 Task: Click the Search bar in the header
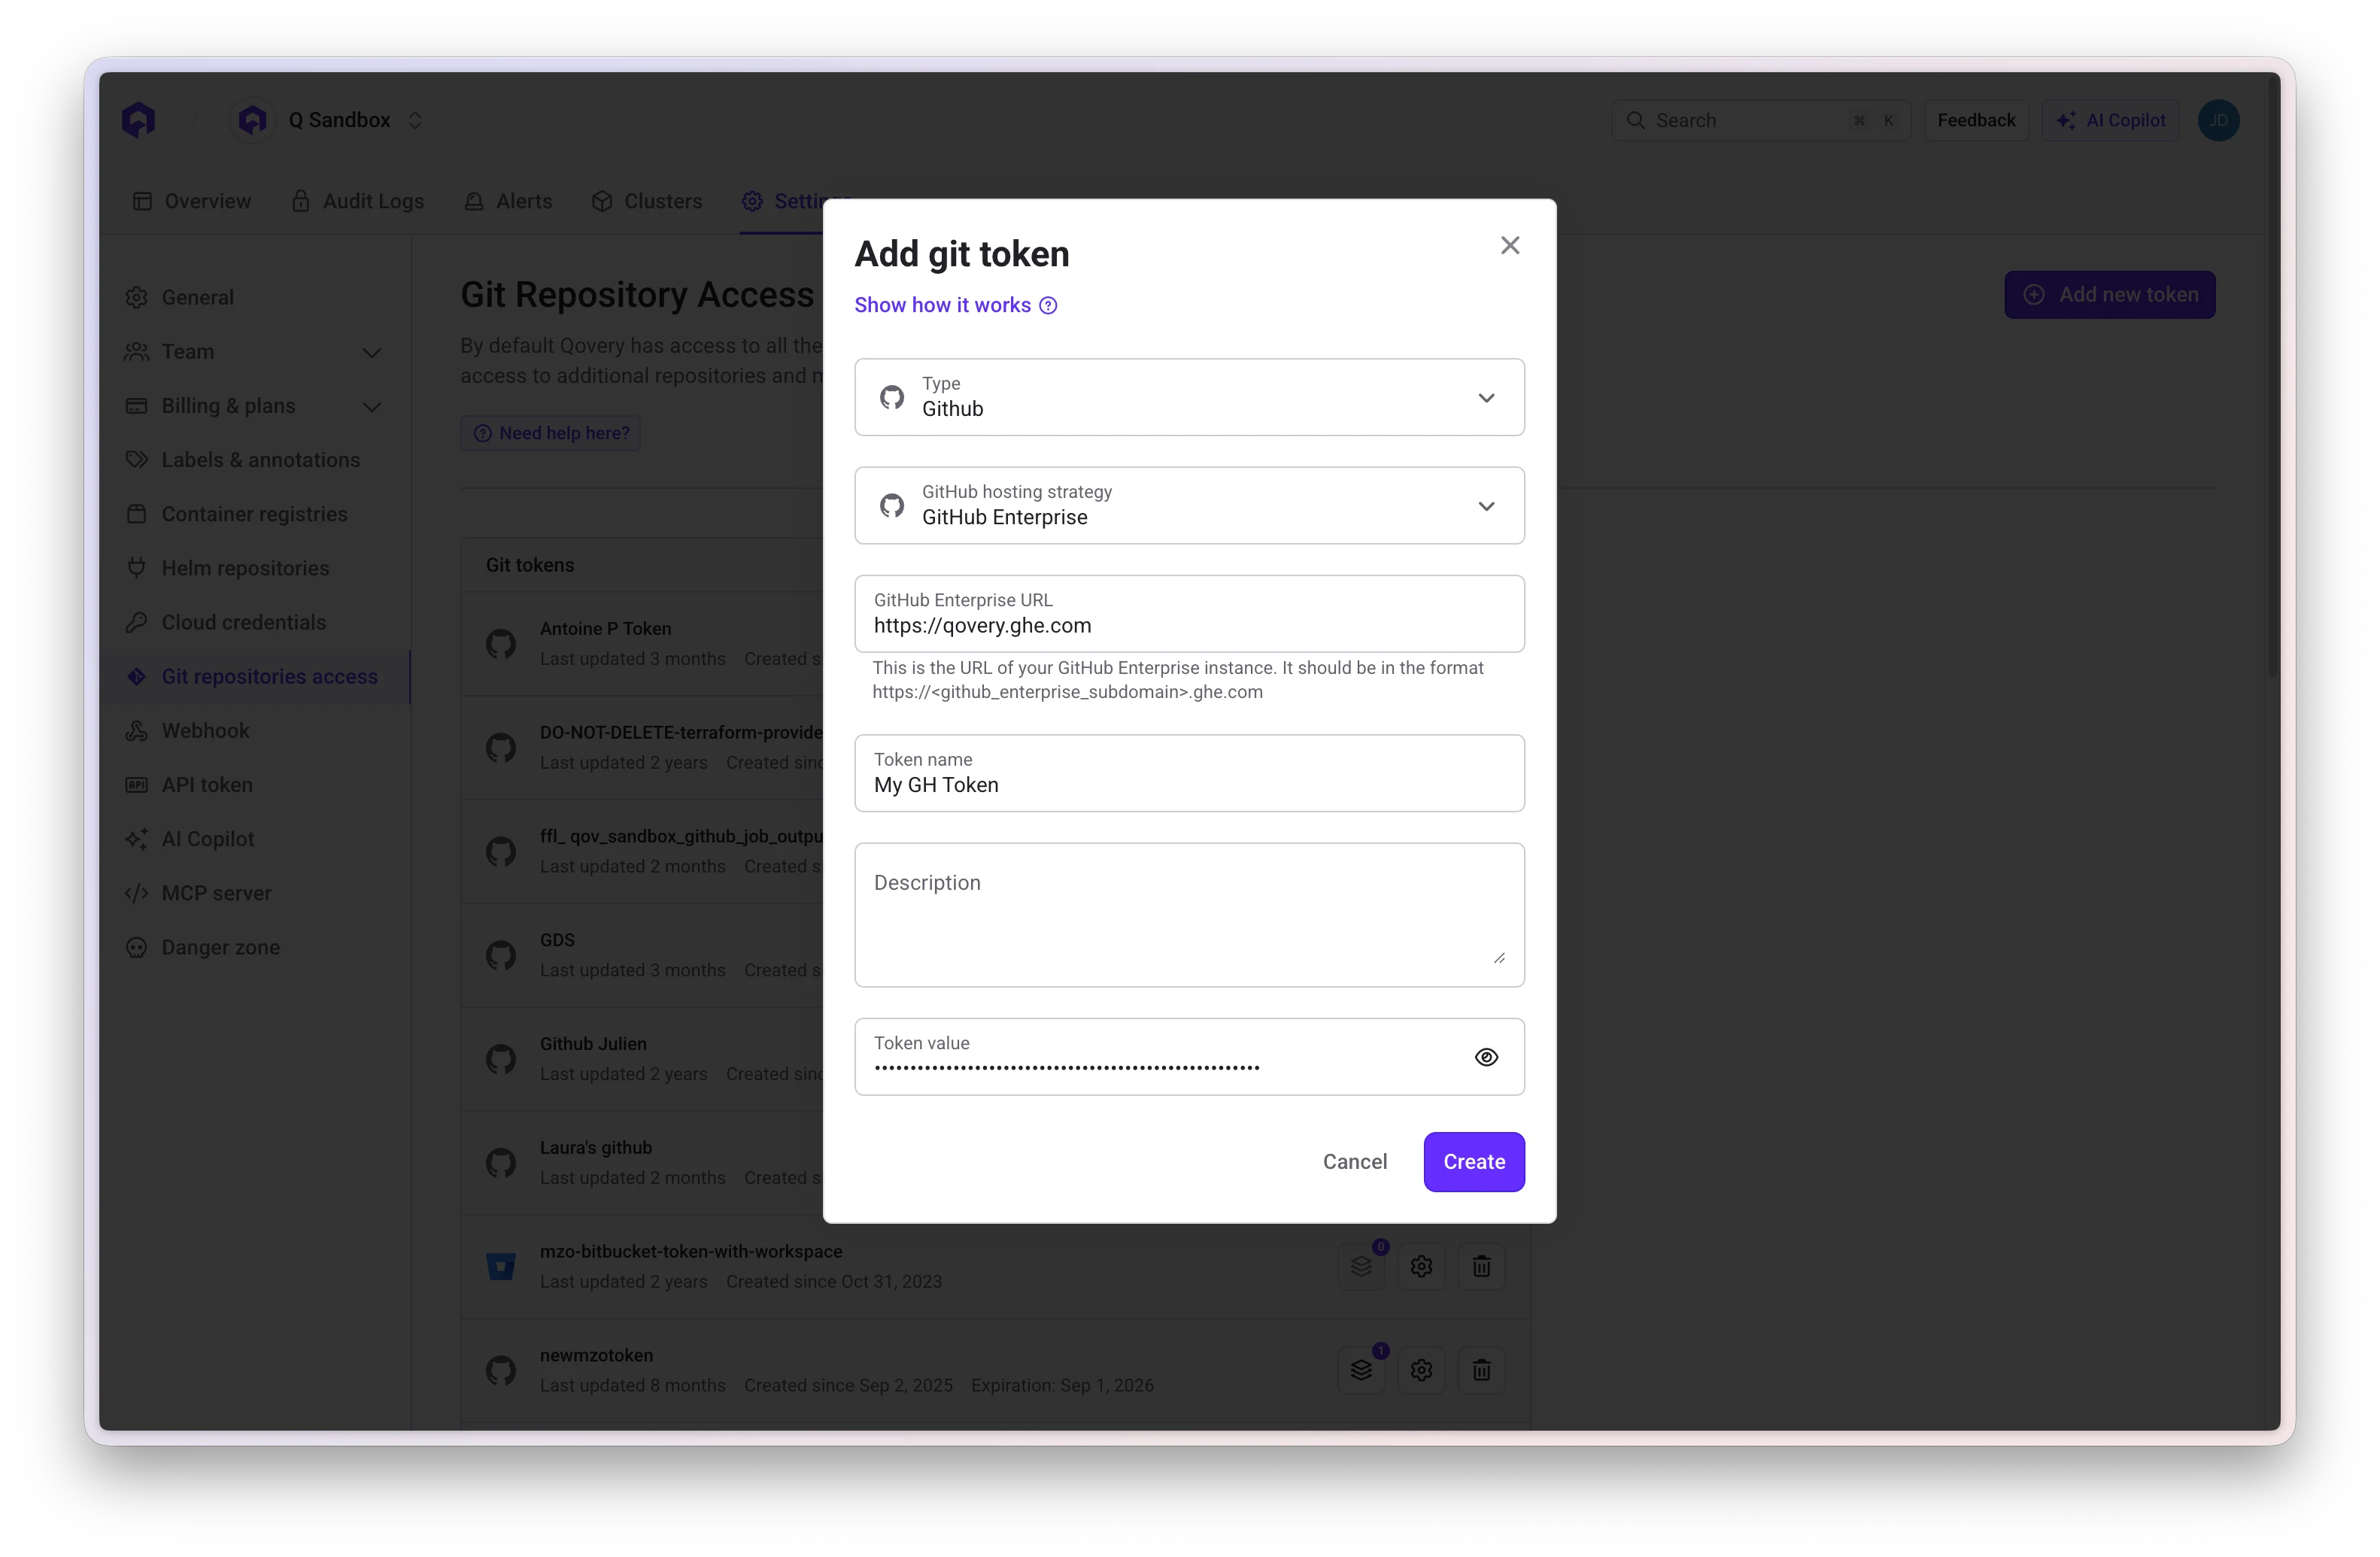(1760, 120)
